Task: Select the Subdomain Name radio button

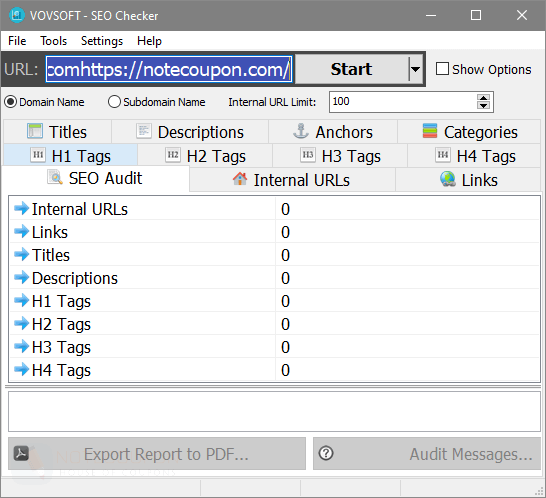Action: click(114, 102)
